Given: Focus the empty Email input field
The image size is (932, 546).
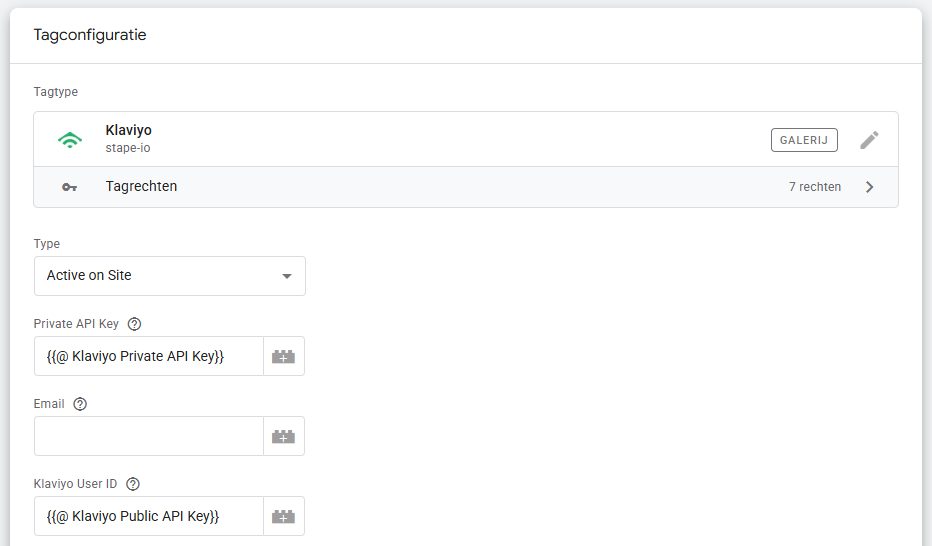Looking at the screenshot, I should pyautogui.click(x=148, y=436).
